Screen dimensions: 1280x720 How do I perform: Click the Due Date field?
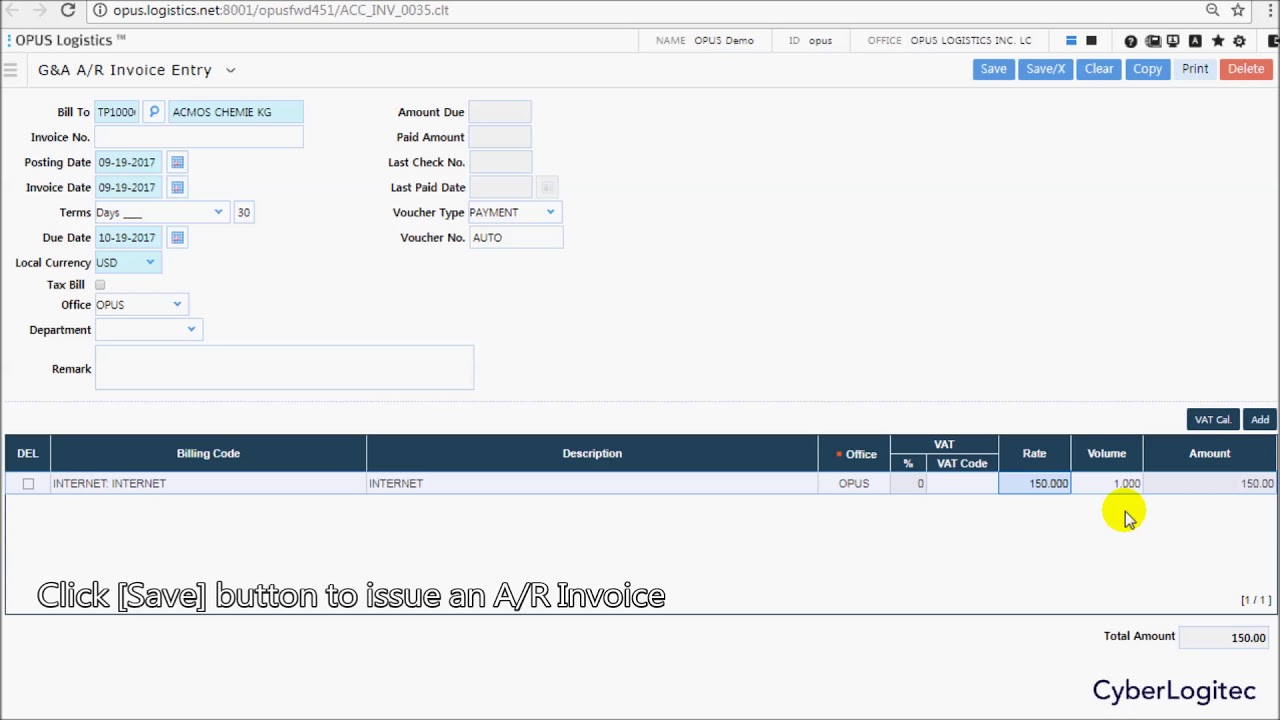pyautogui.click(x=130, y=237)
